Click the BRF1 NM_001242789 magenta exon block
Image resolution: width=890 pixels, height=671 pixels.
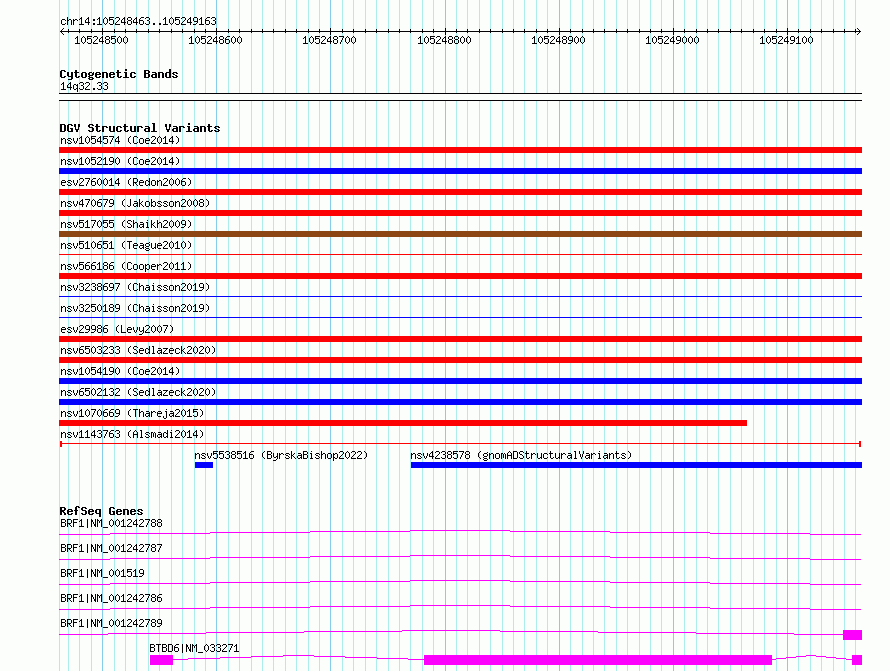pos(853,635)
